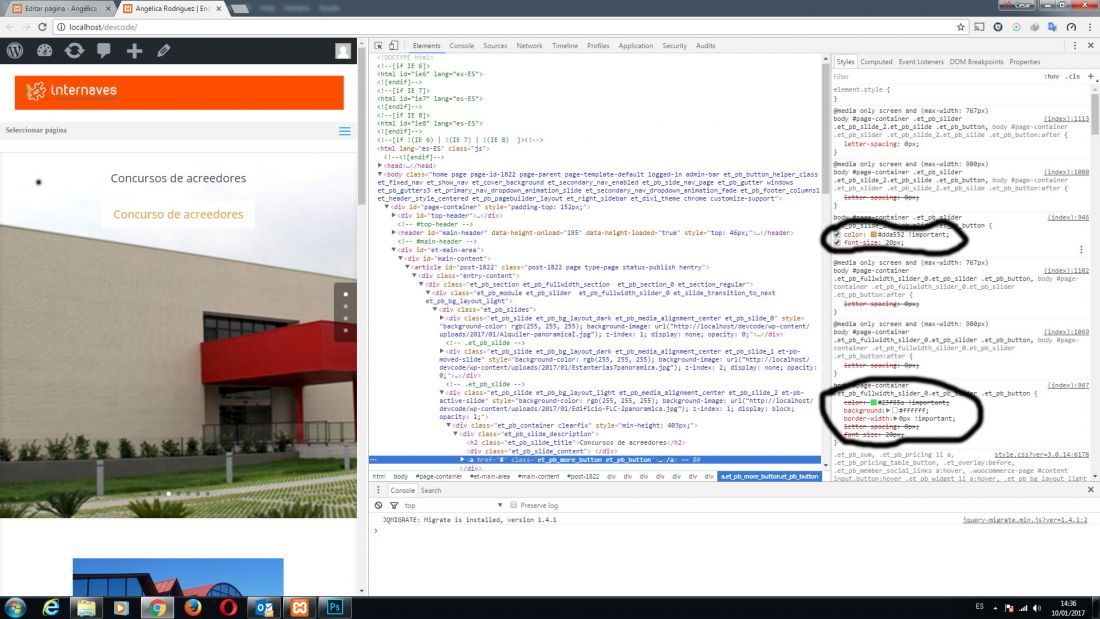Viewport: 1100px width, 619px height.
Task: Click the updates refresh icon in admin bar
Action: click(x=74, y=51)
